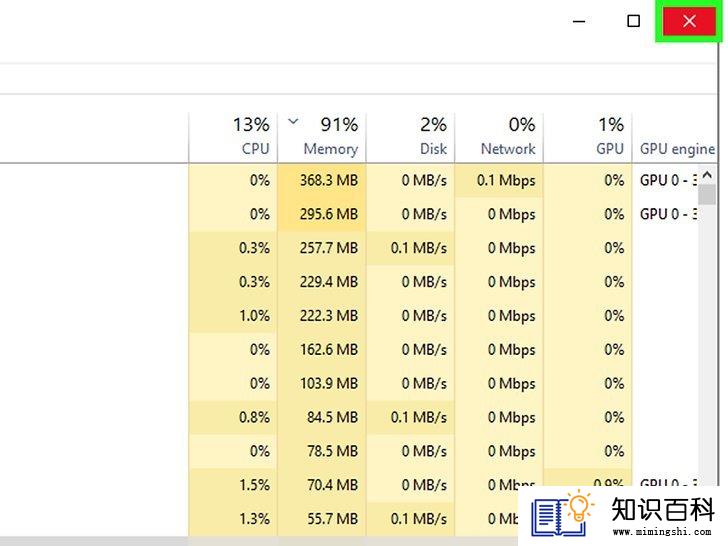Click the GPU engine column header
The image size is (728, 546).
tap(676, 137)
